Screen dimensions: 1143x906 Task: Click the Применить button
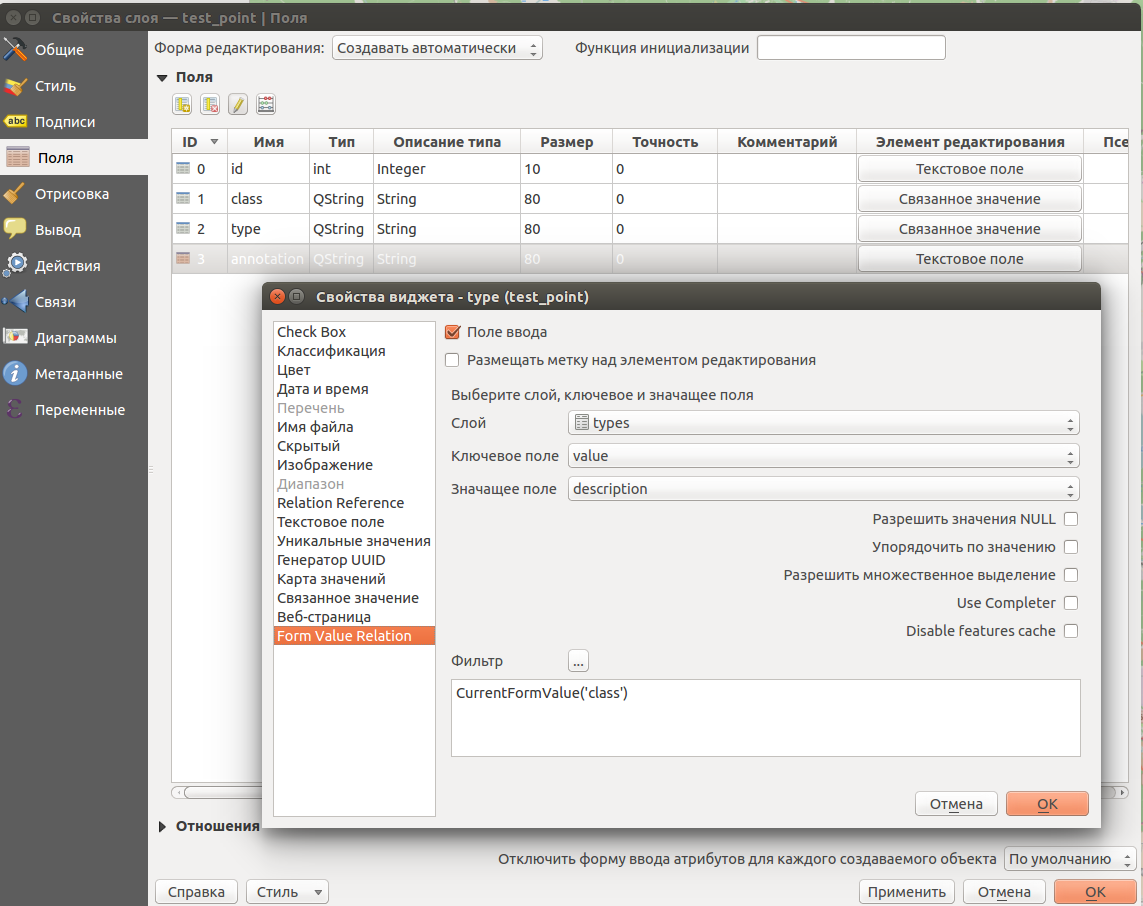pos(906,892)
